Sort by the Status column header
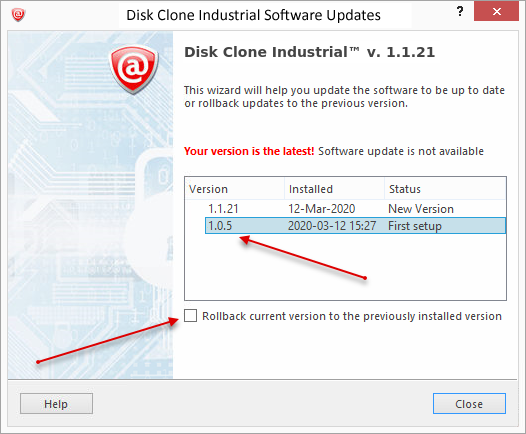526x434 pixels. point(445,189)
